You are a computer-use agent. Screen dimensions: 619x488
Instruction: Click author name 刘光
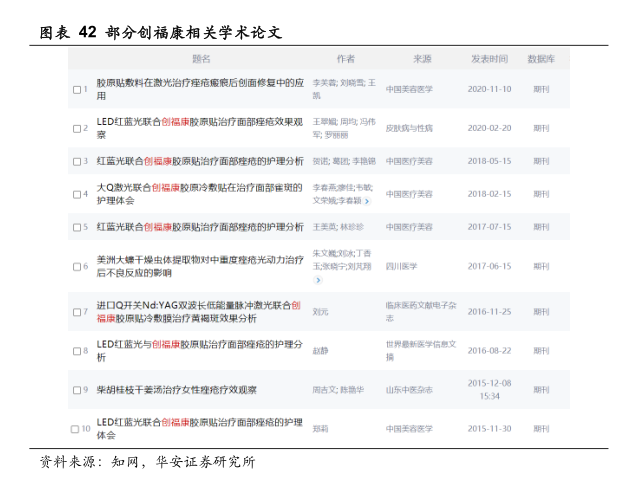[321, 311]
